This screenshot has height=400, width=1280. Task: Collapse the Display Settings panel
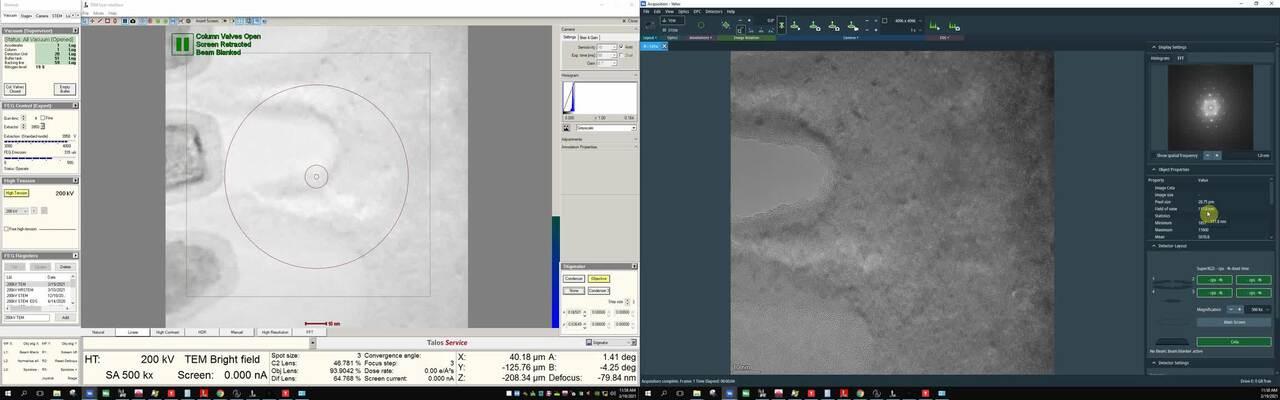pos(1152,47)
